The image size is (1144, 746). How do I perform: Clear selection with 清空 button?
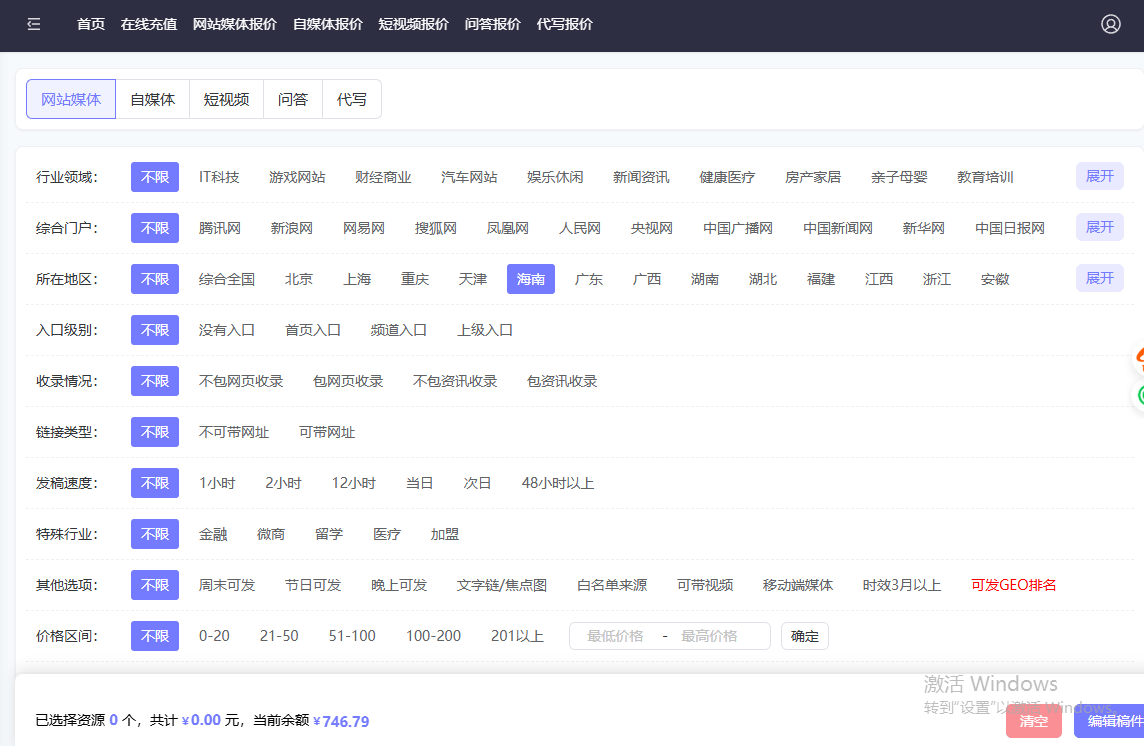[1034, 721]
